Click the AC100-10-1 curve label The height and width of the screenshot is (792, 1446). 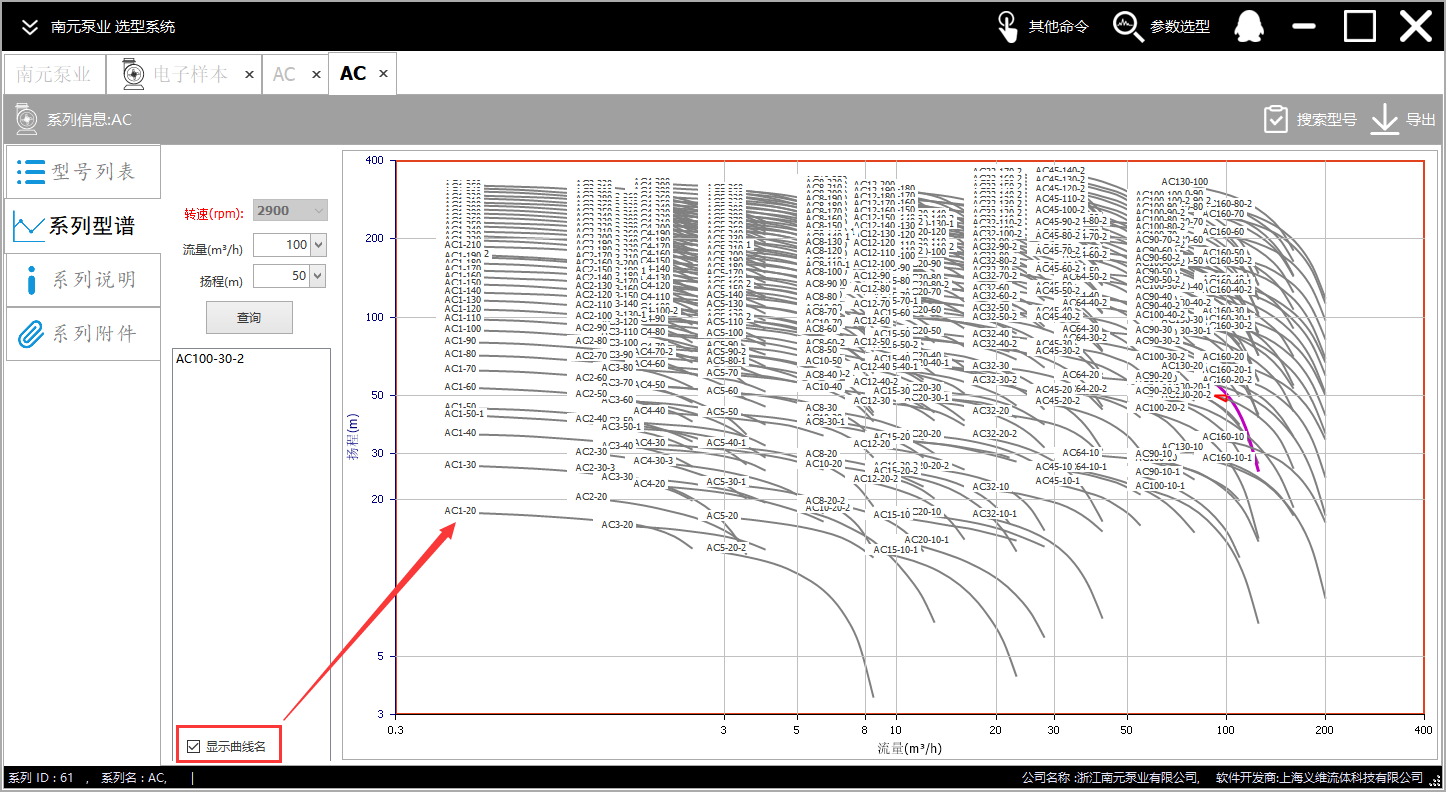click(x=1160, y=486)
